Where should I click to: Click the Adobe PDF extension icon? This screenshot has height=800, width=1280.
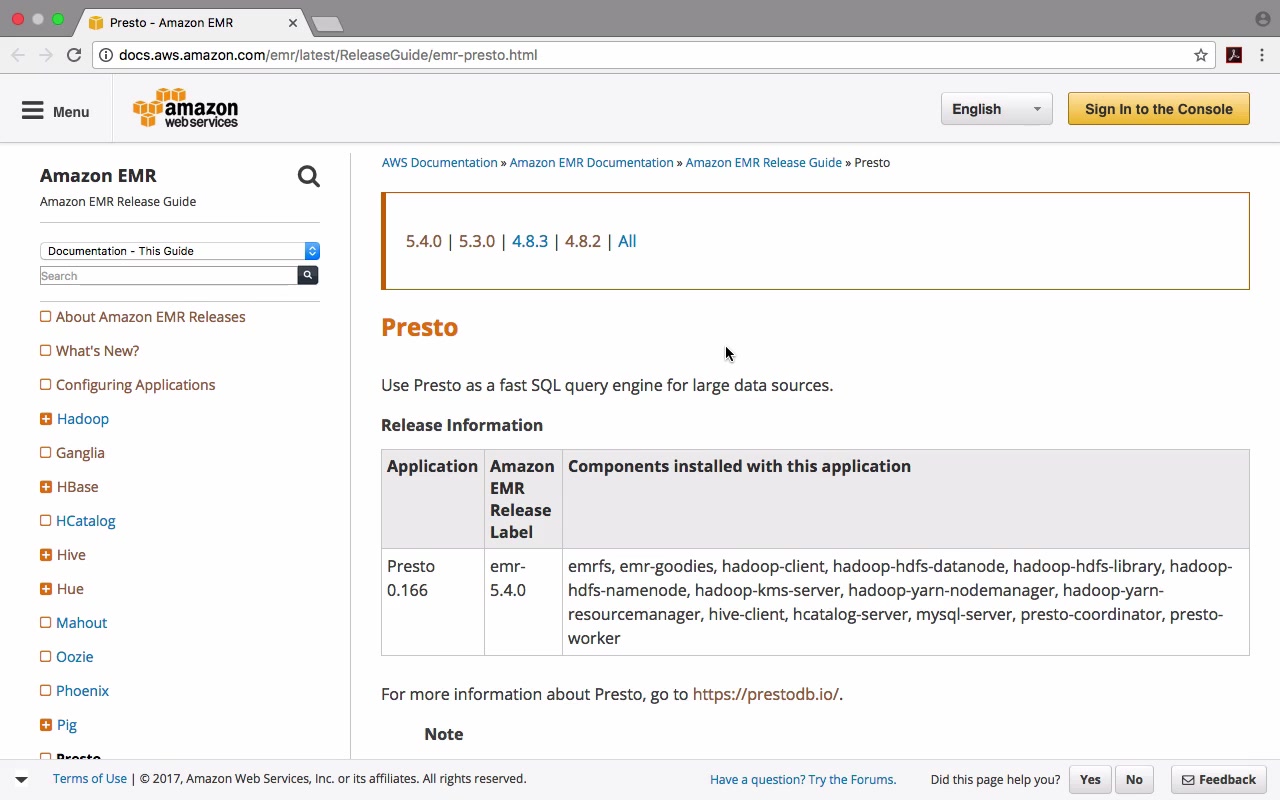[1234, 55]
